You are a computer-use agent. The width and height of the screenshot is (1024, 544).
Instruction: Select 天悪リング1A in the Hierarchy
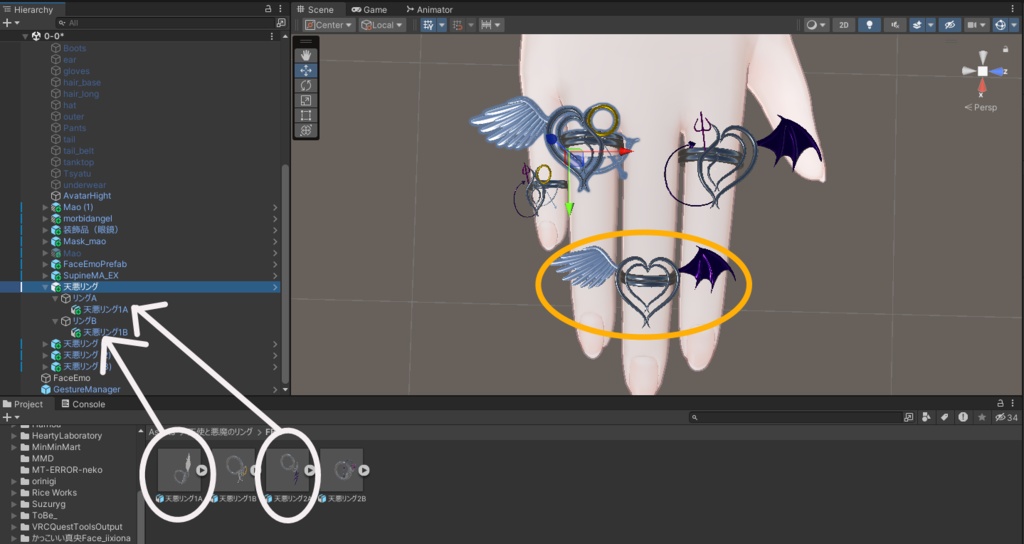tap(105, 310)
